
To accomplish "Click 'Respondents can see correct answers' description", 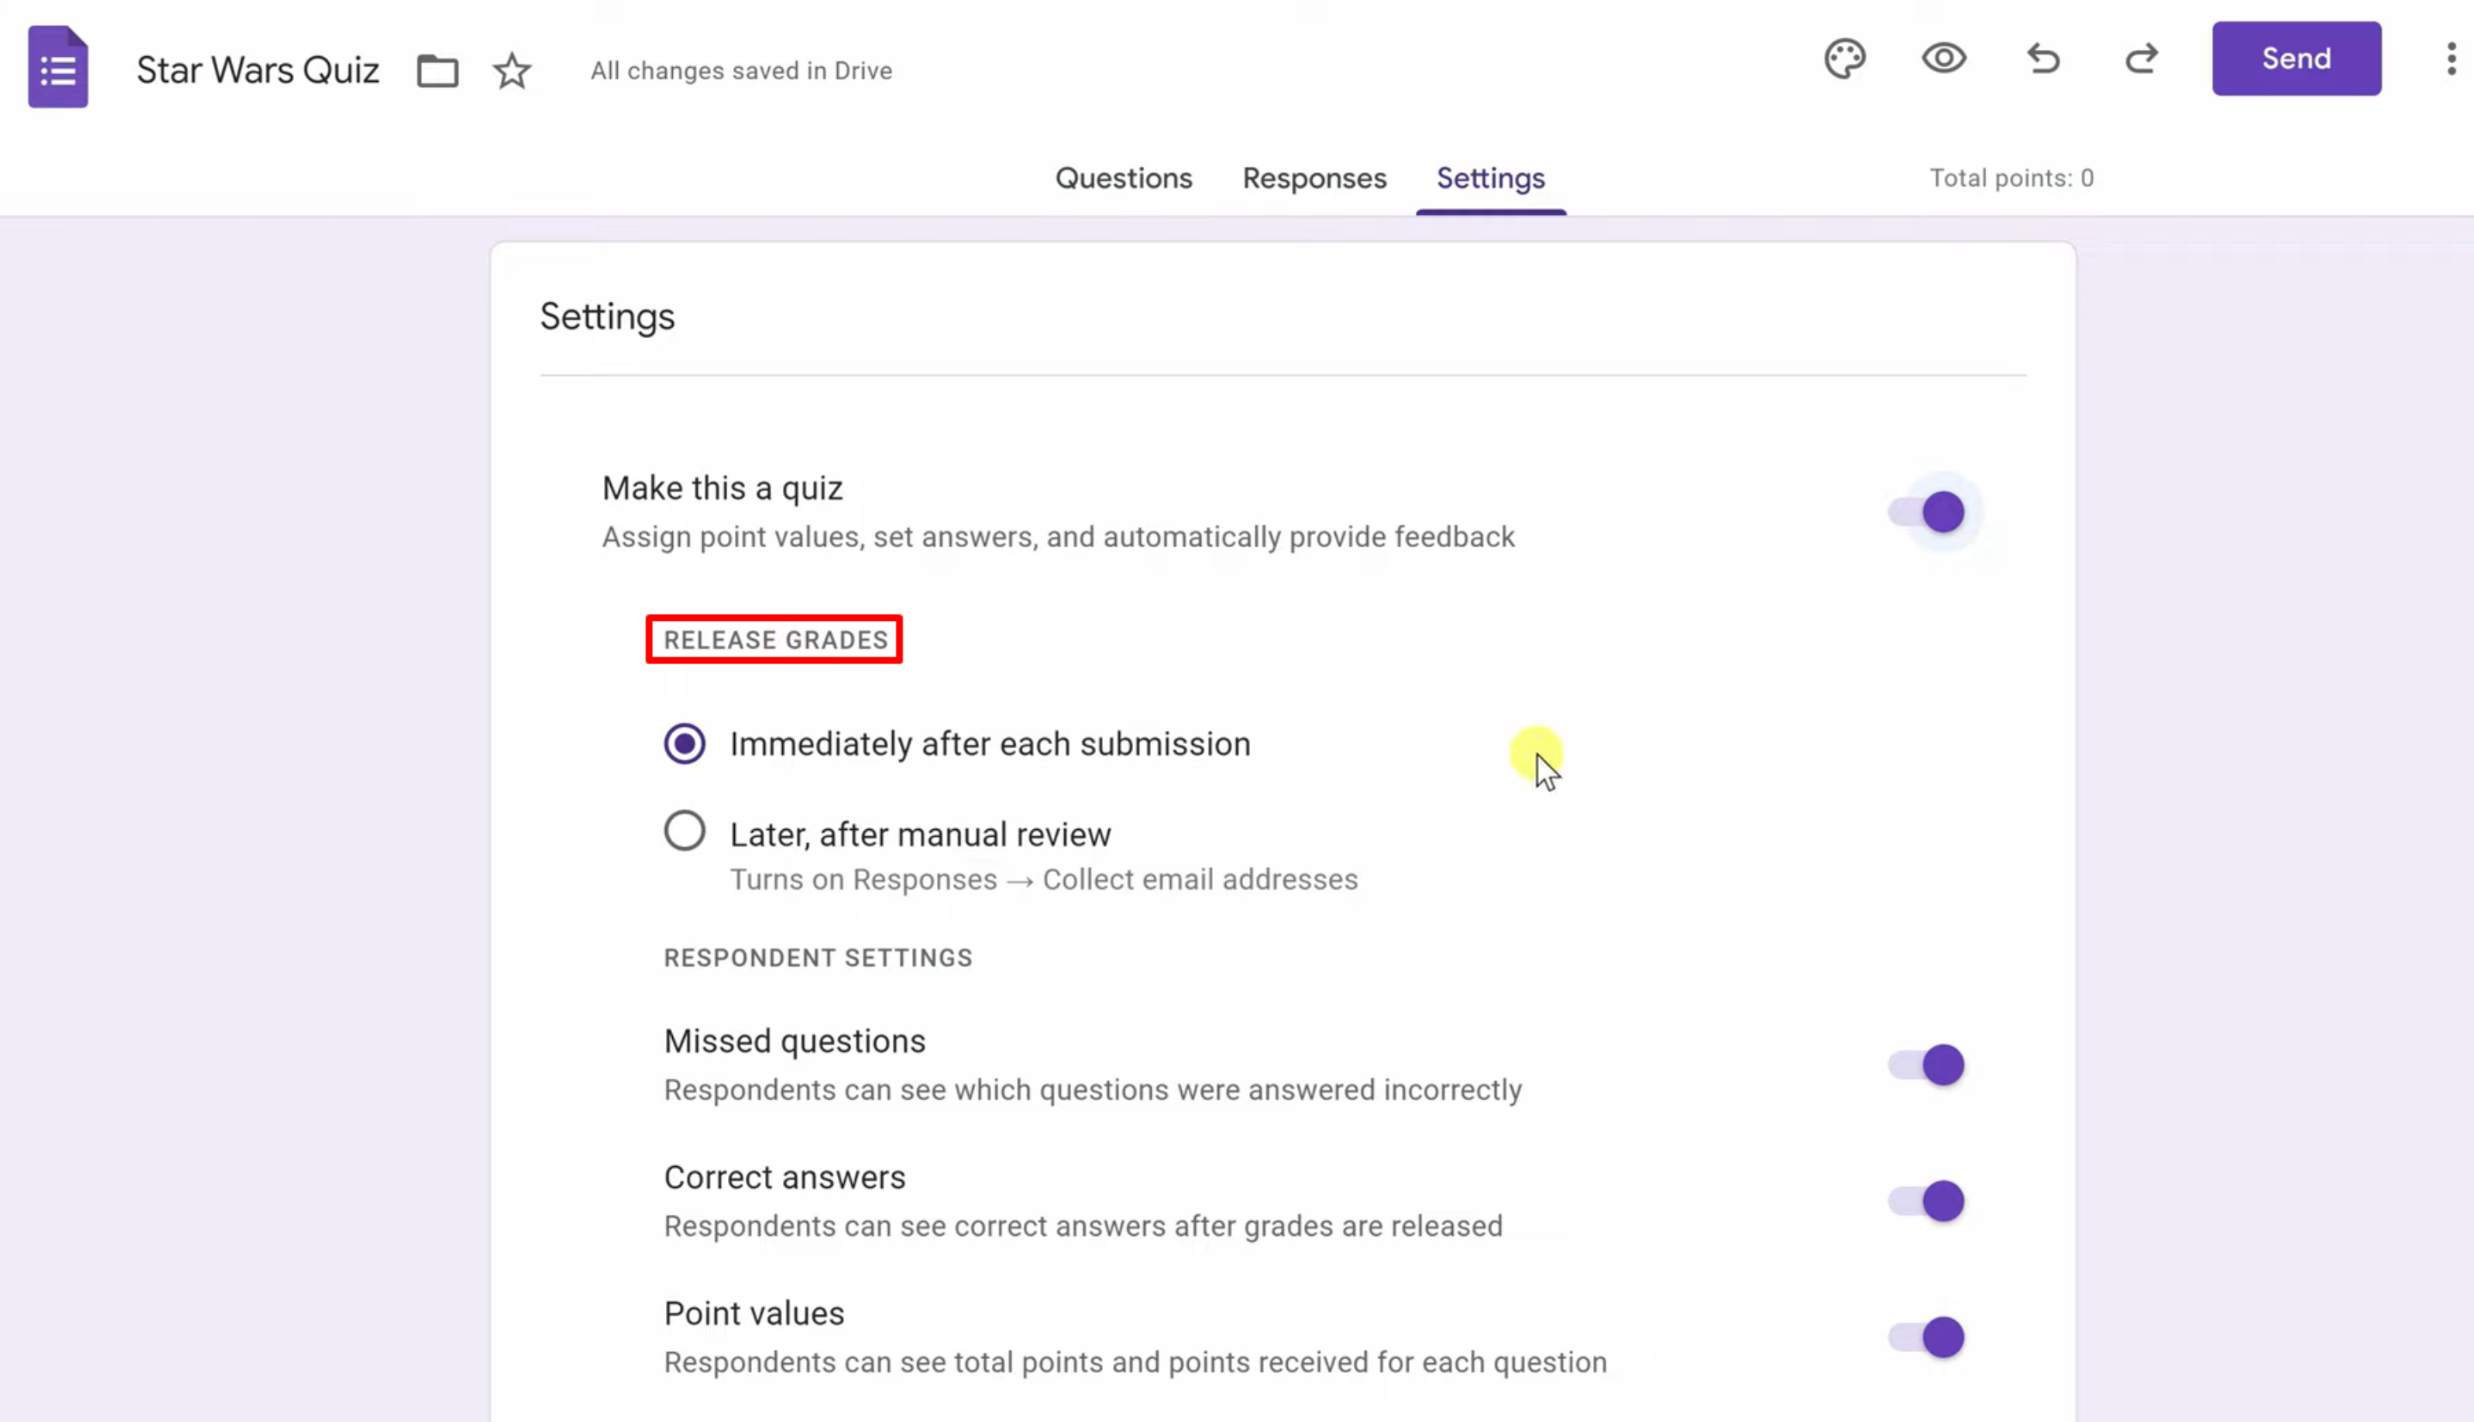I will tap(1083, 1227).
